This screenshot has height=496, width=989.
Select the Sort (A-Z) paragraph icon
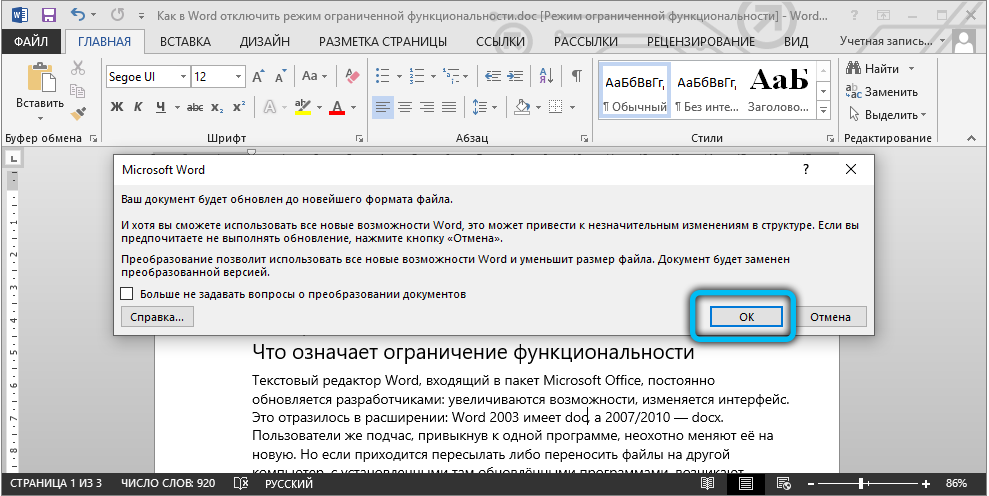pos(547,77)
